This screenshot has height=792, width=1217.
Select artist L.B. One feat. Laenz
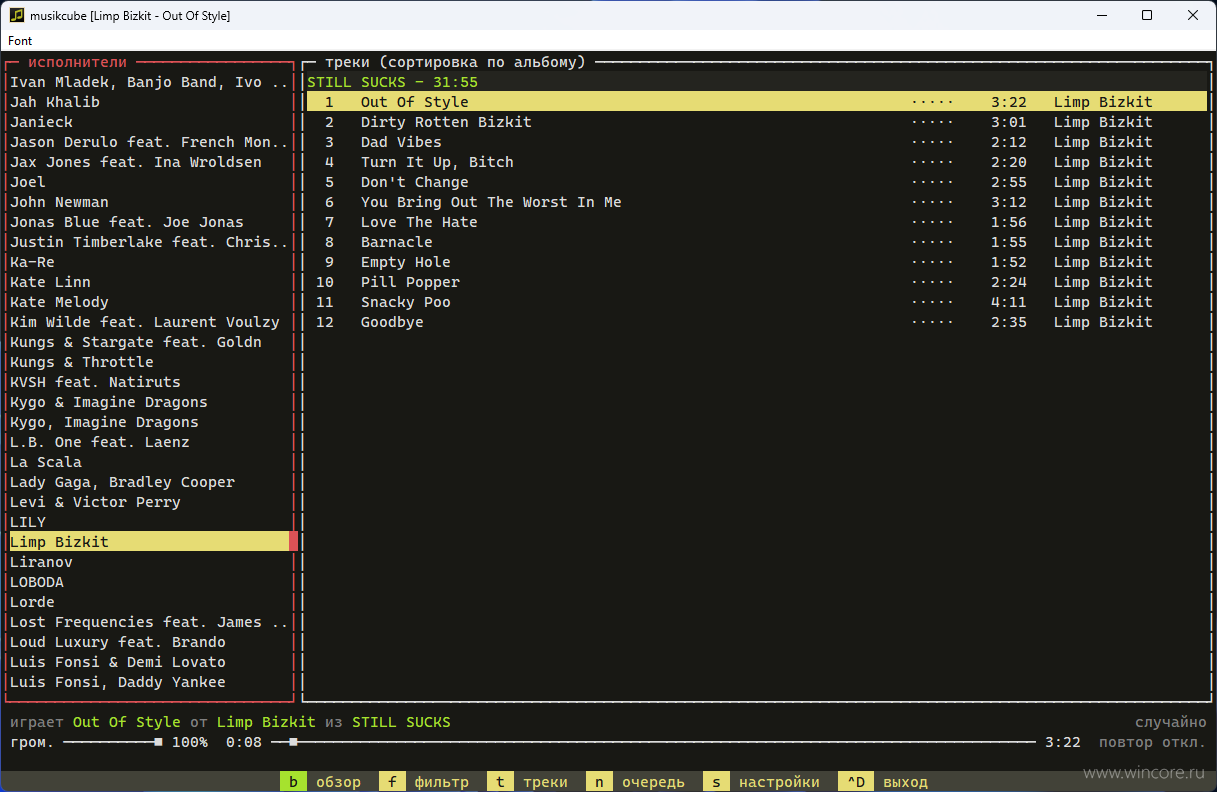pyautogui.click(x=148, y=442)
